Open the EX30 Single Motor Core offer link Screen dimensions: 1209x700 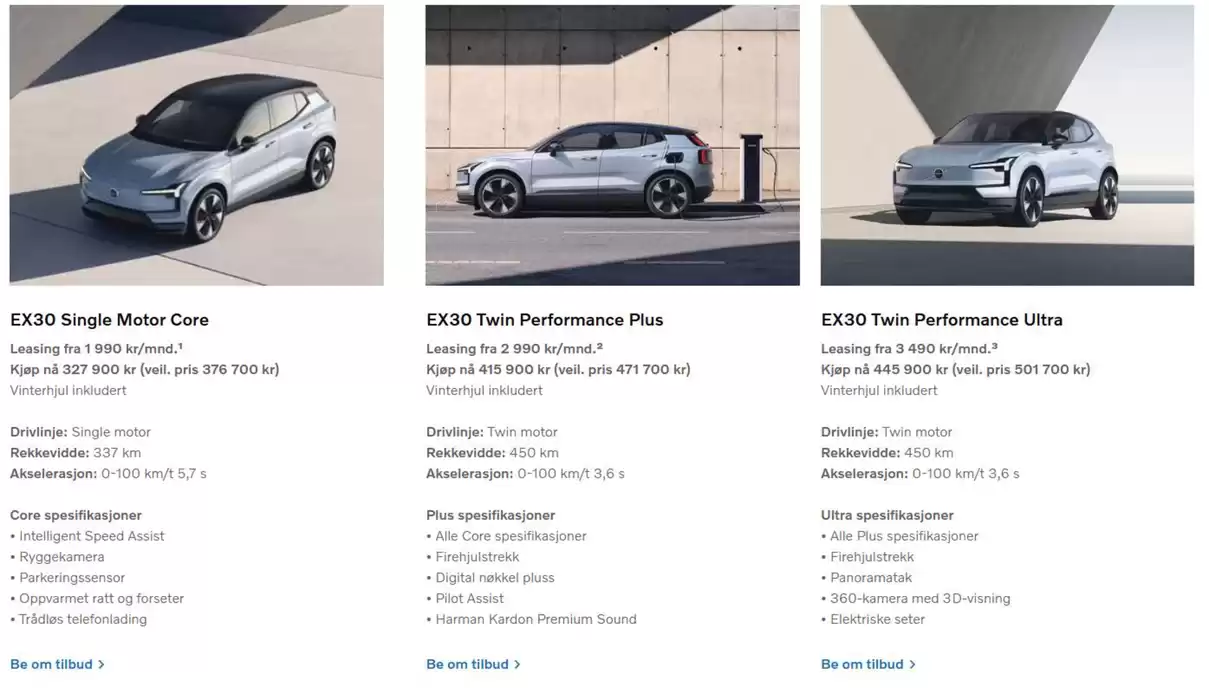57,664
